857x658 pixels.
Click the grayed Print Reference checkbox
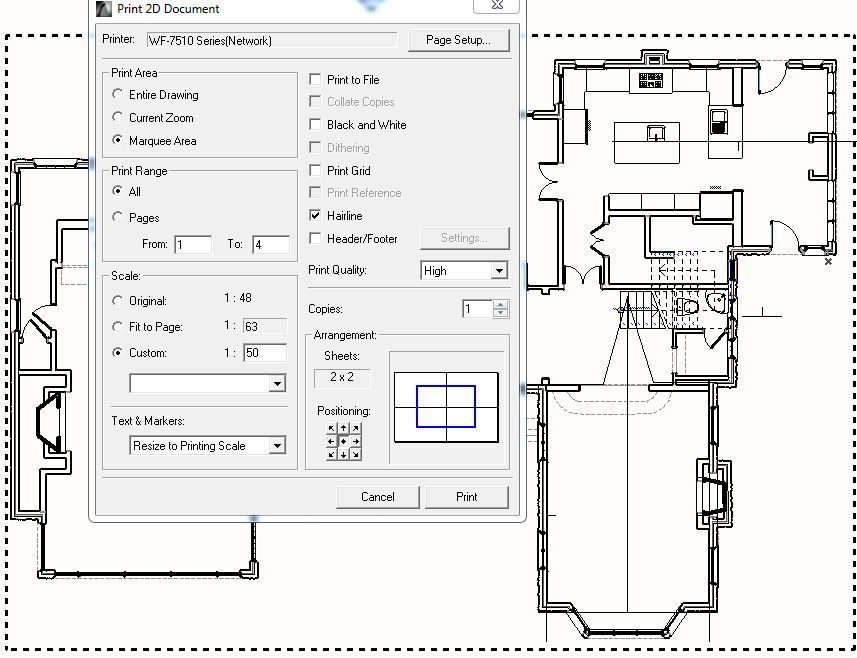point(315,192)
